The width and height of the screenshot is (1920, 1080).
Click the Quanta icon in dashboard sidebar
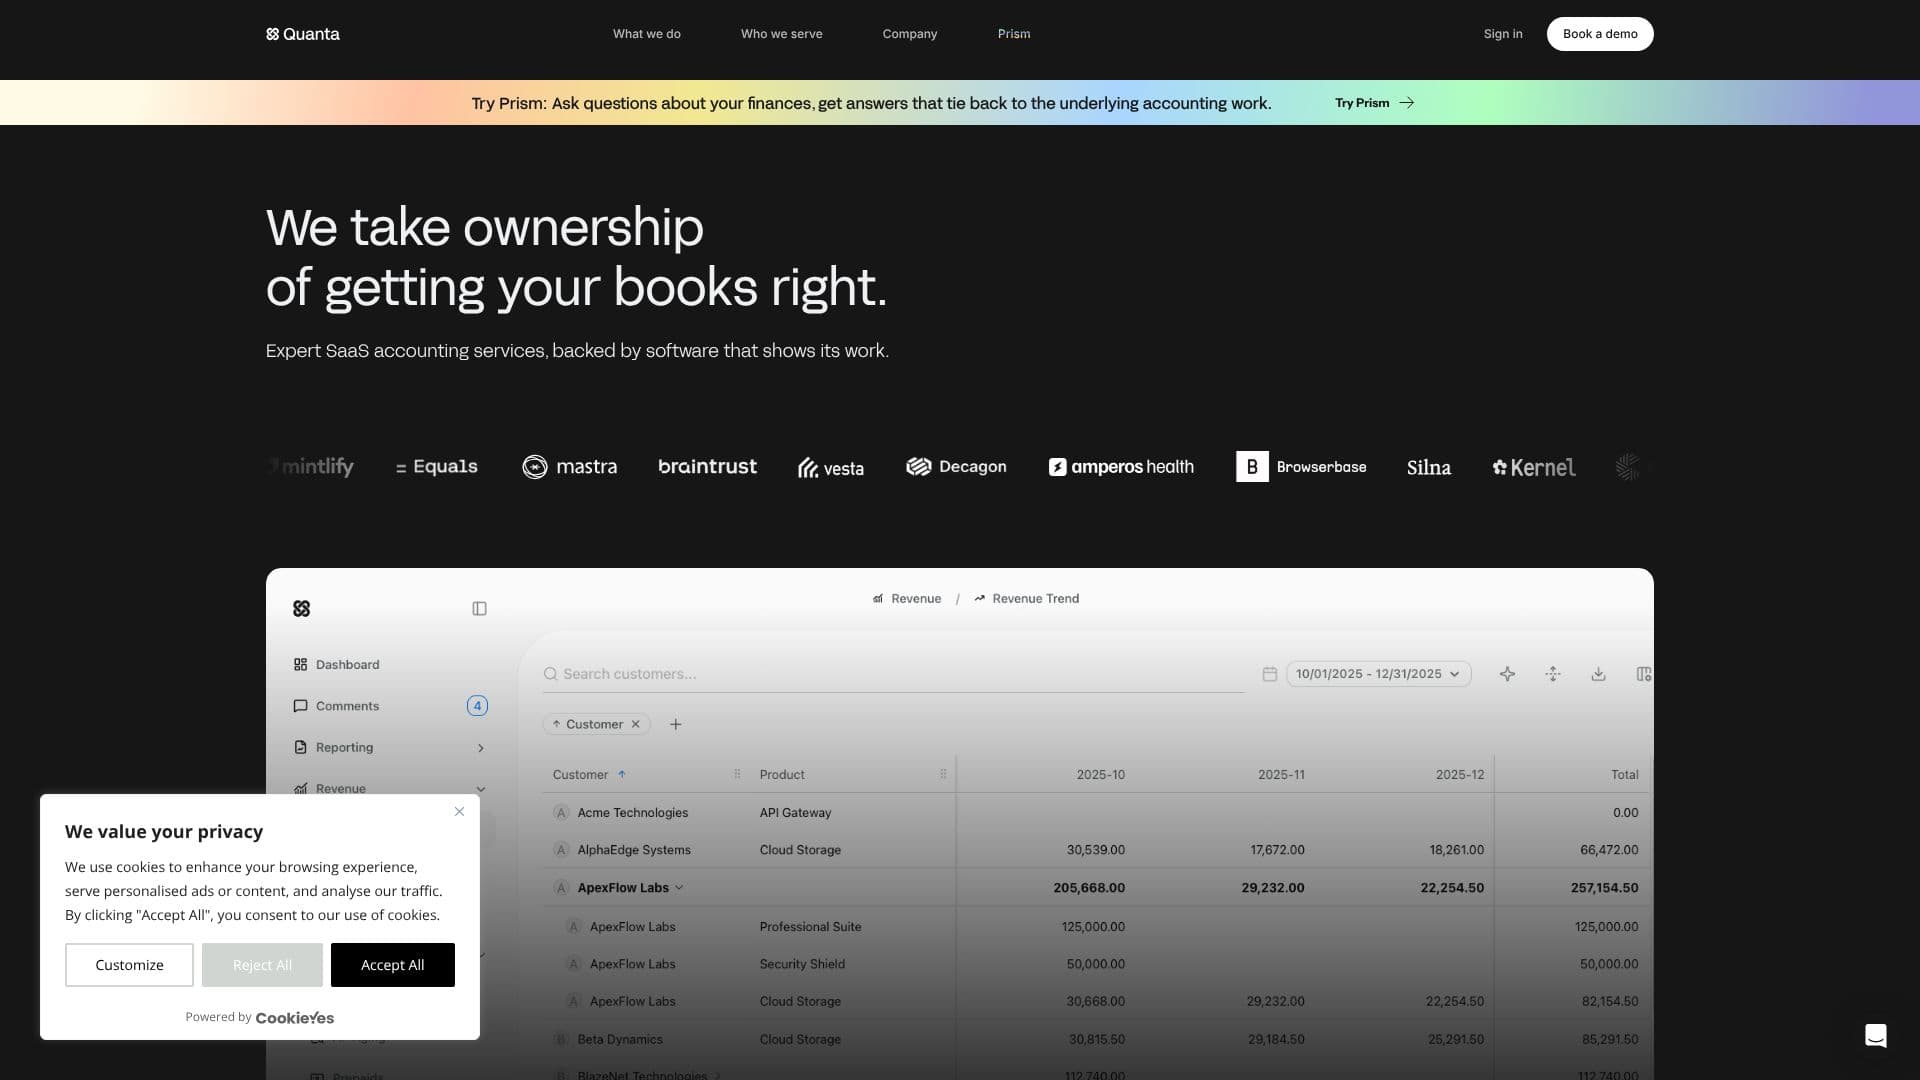pos(301,608)
